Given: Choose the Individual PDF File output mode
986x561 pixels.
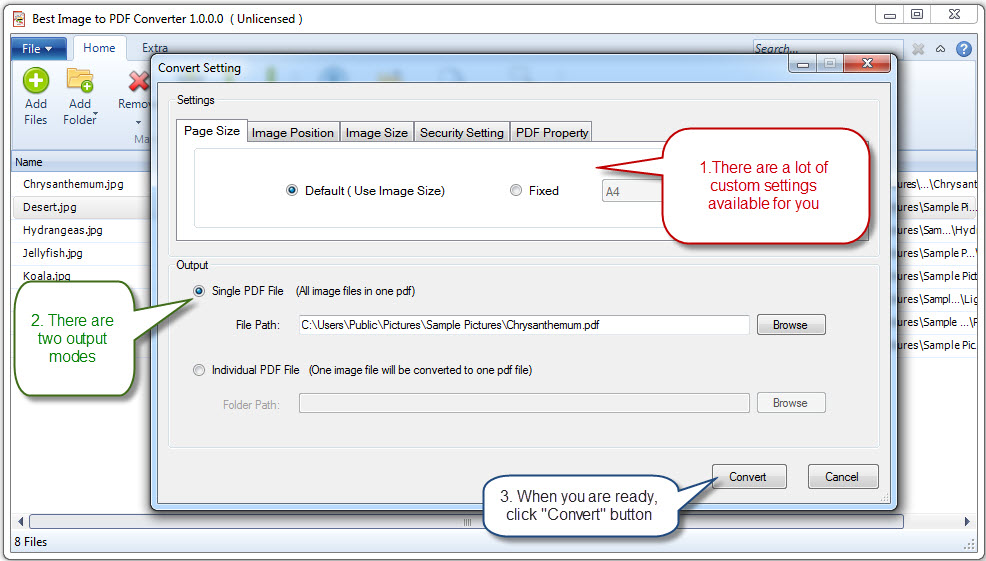Looking at the screenshot, I should coord(199,370).
